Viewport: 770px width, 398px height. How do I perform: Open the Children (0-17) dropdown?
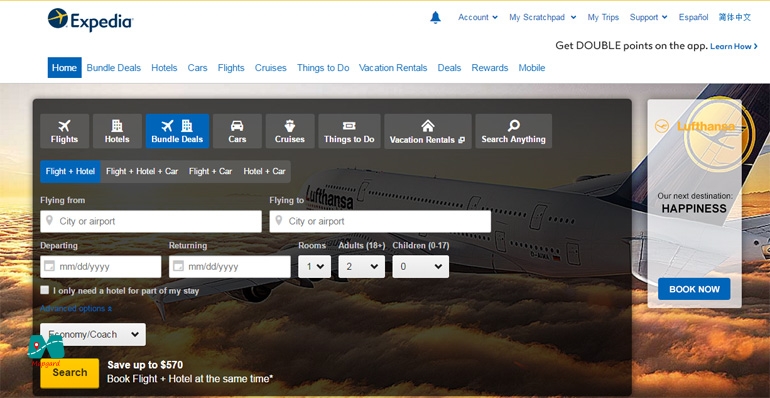420,266
